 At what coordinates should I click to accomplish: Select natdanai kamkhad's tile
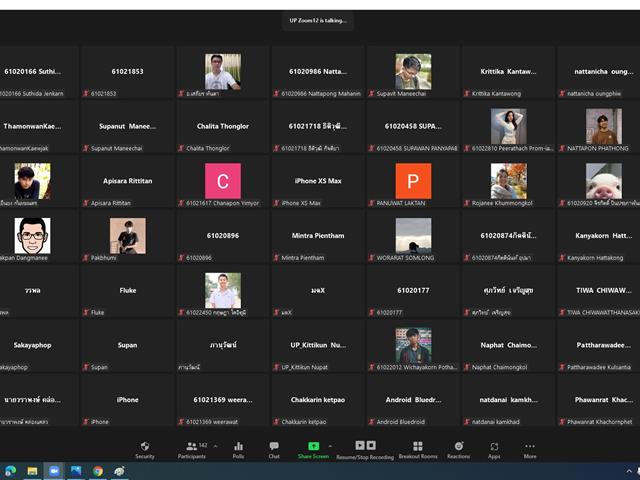[509, 400]
